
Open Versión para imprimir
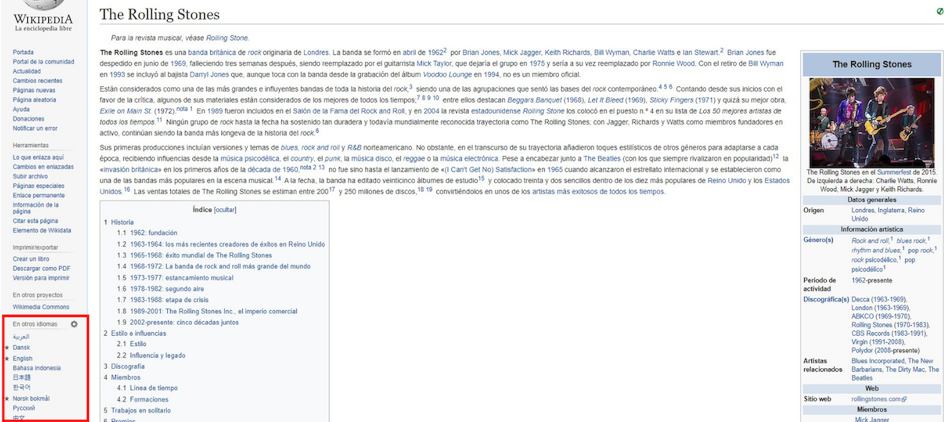point(41,278)
